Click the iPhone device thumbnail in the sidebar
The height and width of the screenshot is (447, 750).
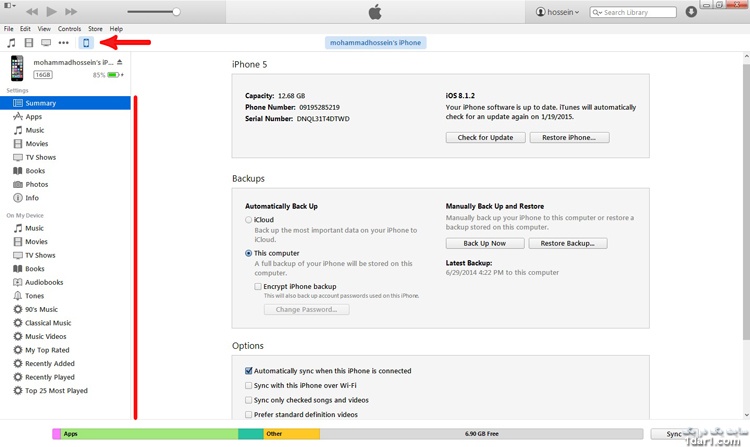[x=17, y=68]
